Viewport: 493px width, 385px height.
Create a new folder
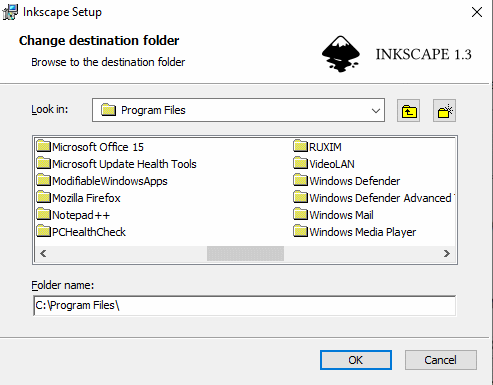pyautogui.click(x=444, y=111)
